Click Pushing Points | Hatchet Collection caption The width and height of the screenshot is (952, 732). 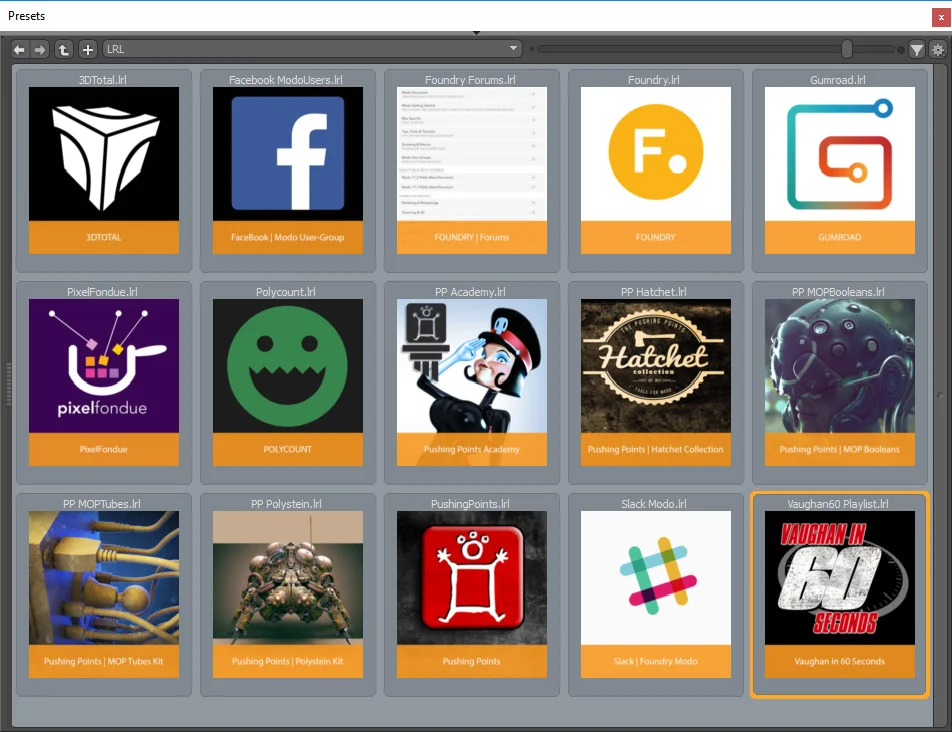656,449
